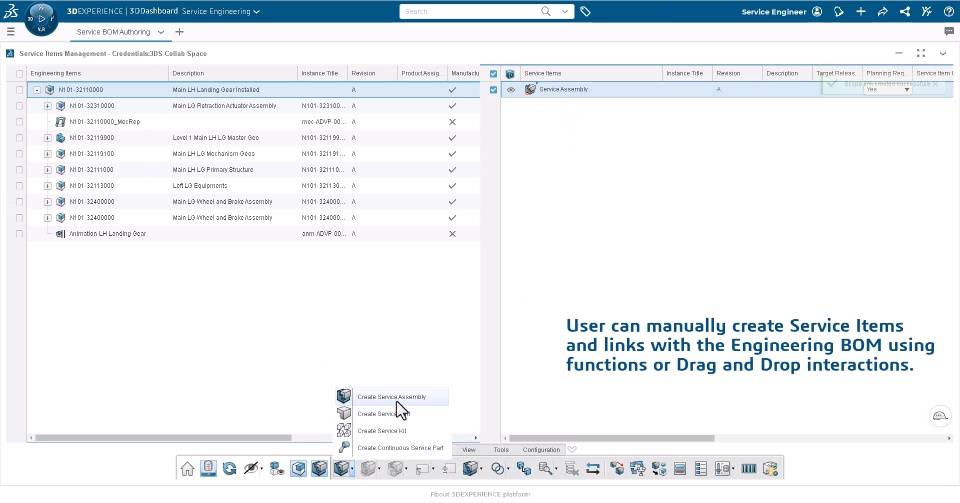Click the barcode icon in the bottom toolbar
The width and height of the screenshot is (960, 503).
click(749, 469)
